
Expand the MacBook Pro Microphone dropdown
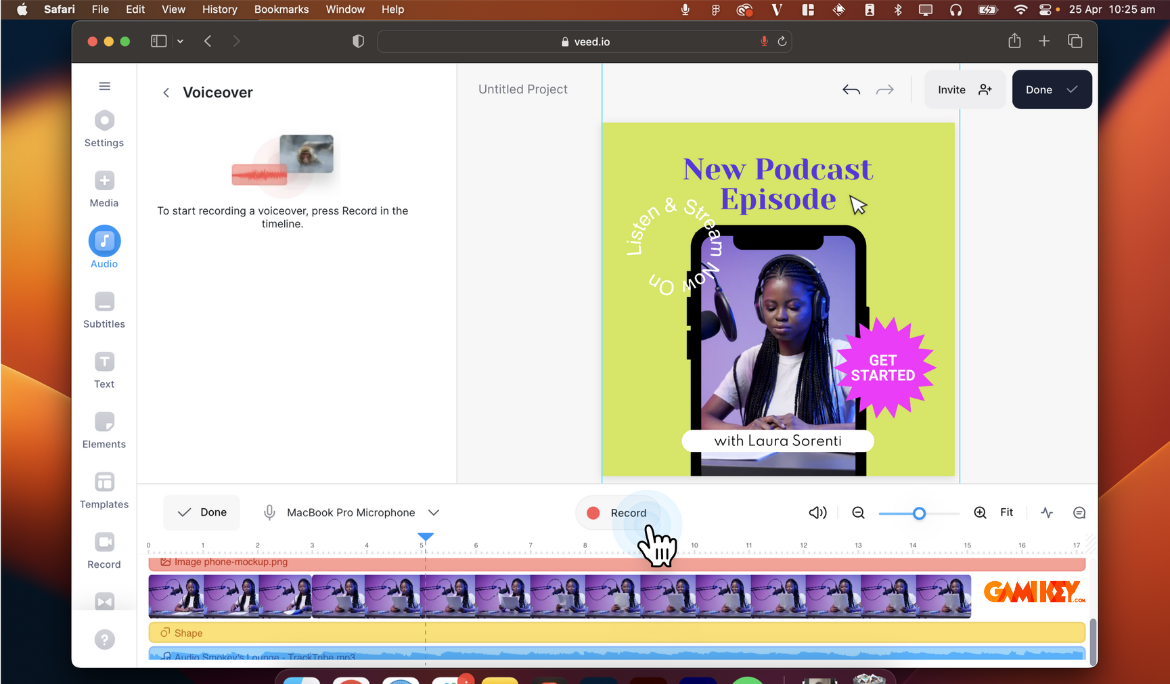click(434, 512)
